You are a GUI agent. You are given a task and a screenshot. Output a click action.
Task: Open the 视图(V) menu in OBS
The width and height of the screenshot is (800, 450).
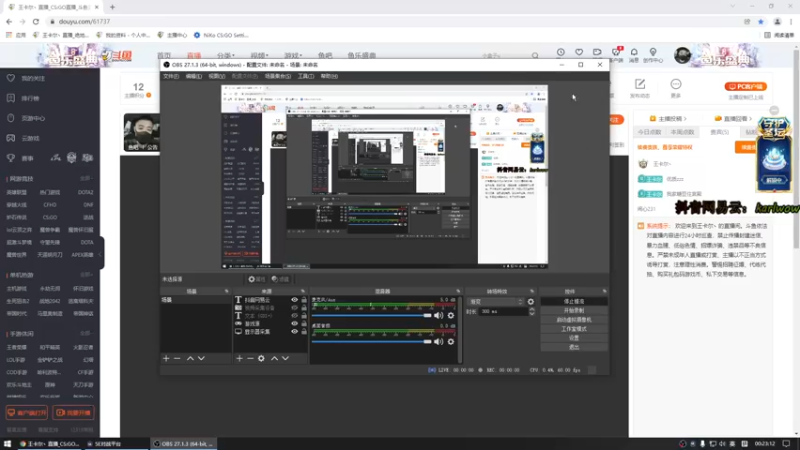216,76
